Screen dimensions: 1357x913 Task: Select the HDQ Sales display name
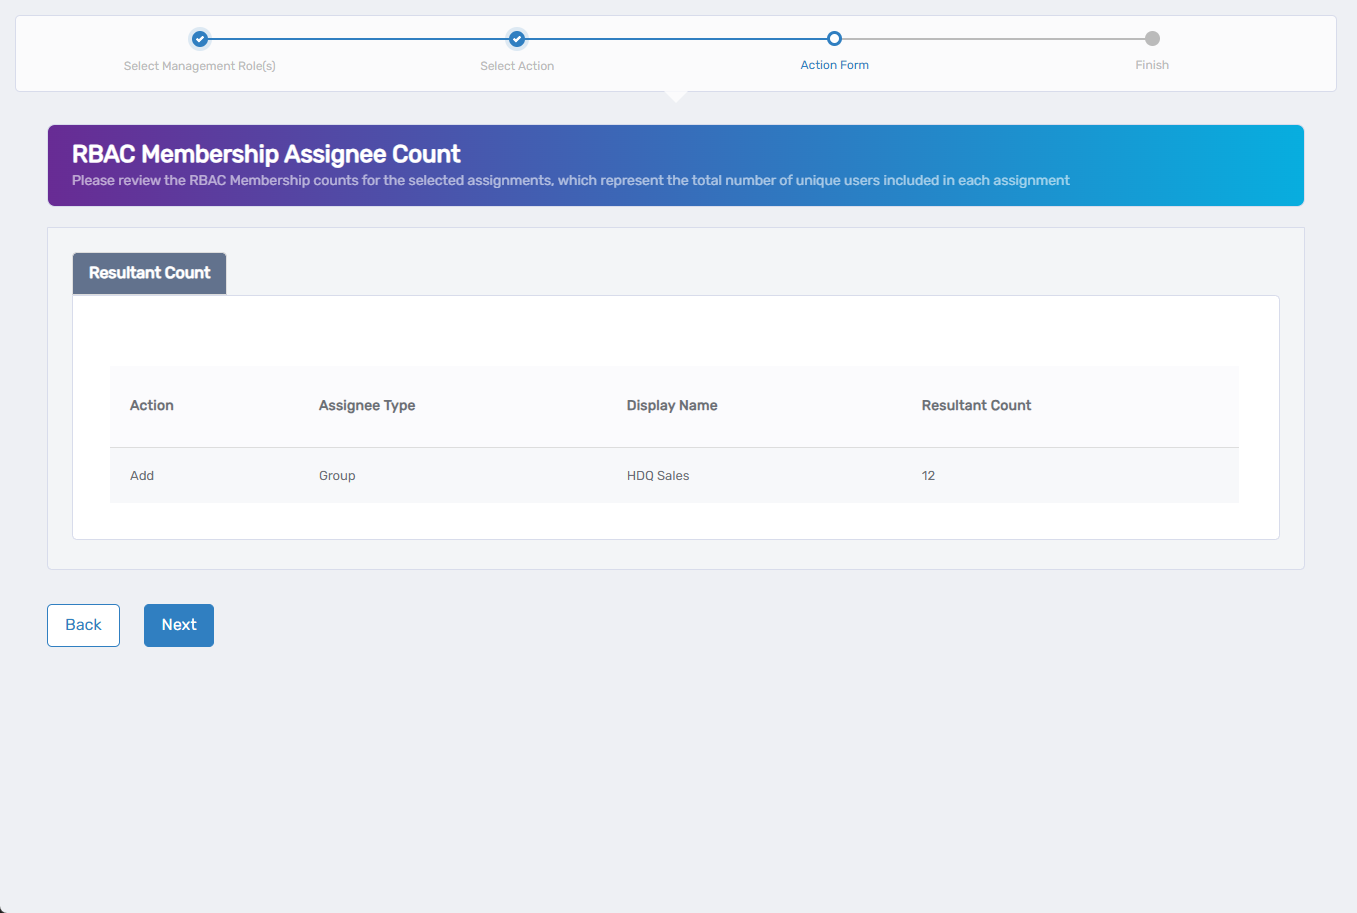click(658, 475)
